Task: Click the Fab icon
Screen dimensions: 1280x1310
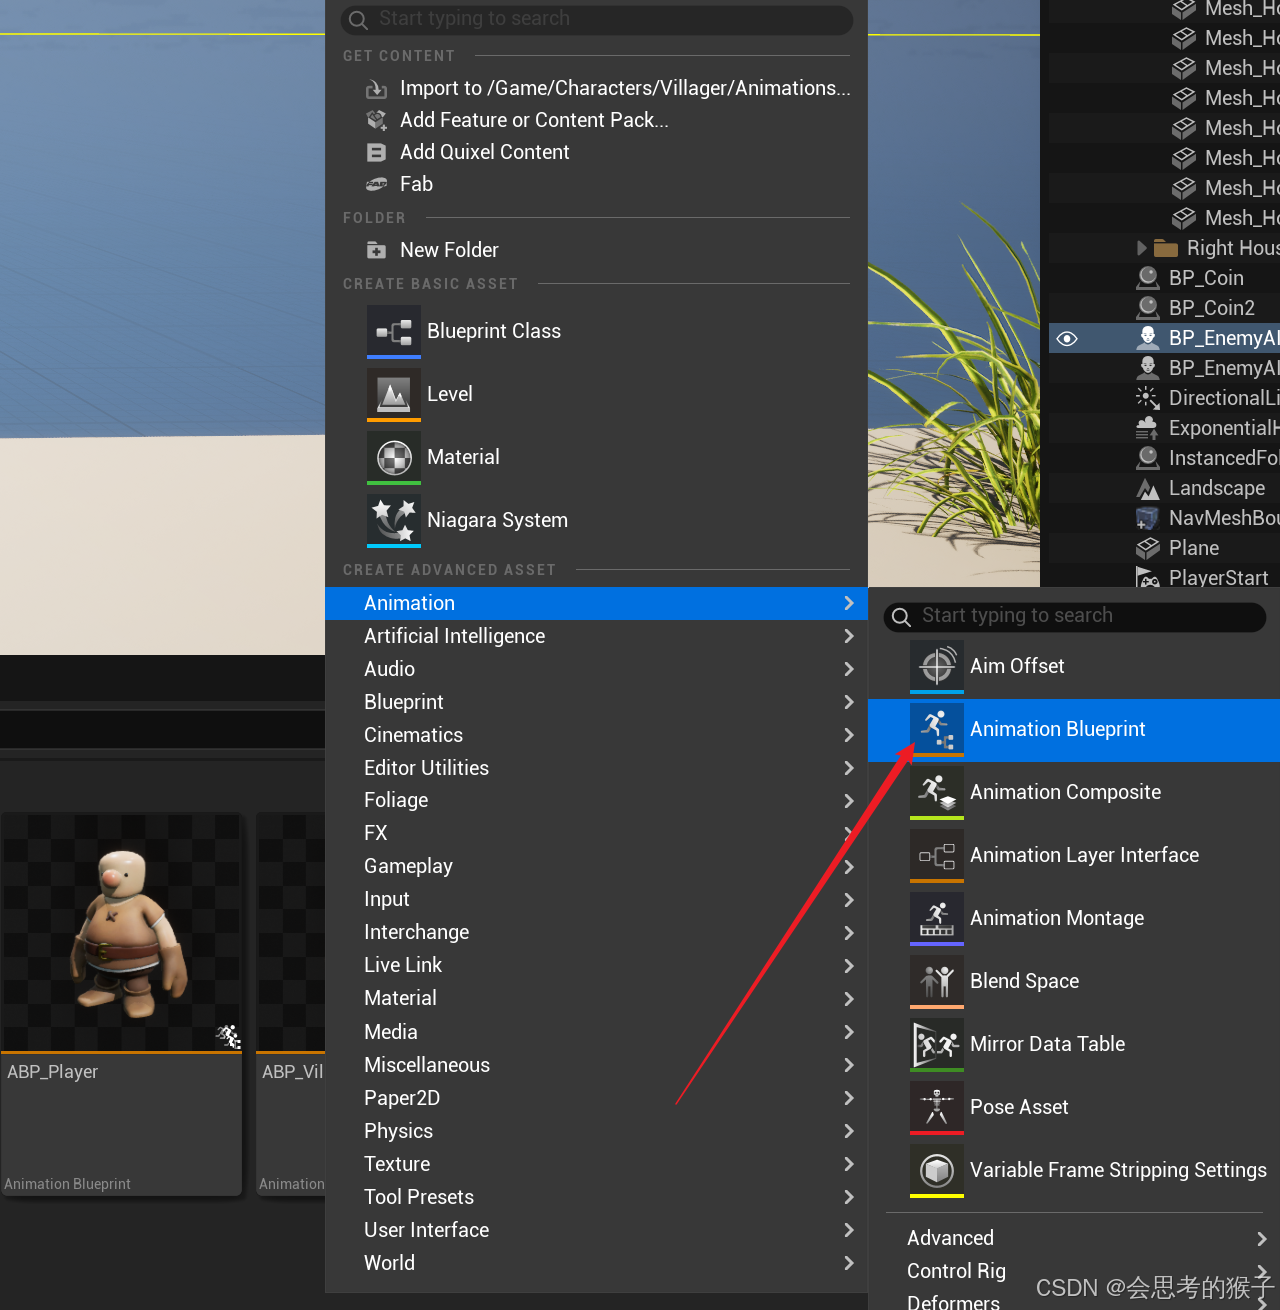Action: pyautogui.click(x=376, y=184)
